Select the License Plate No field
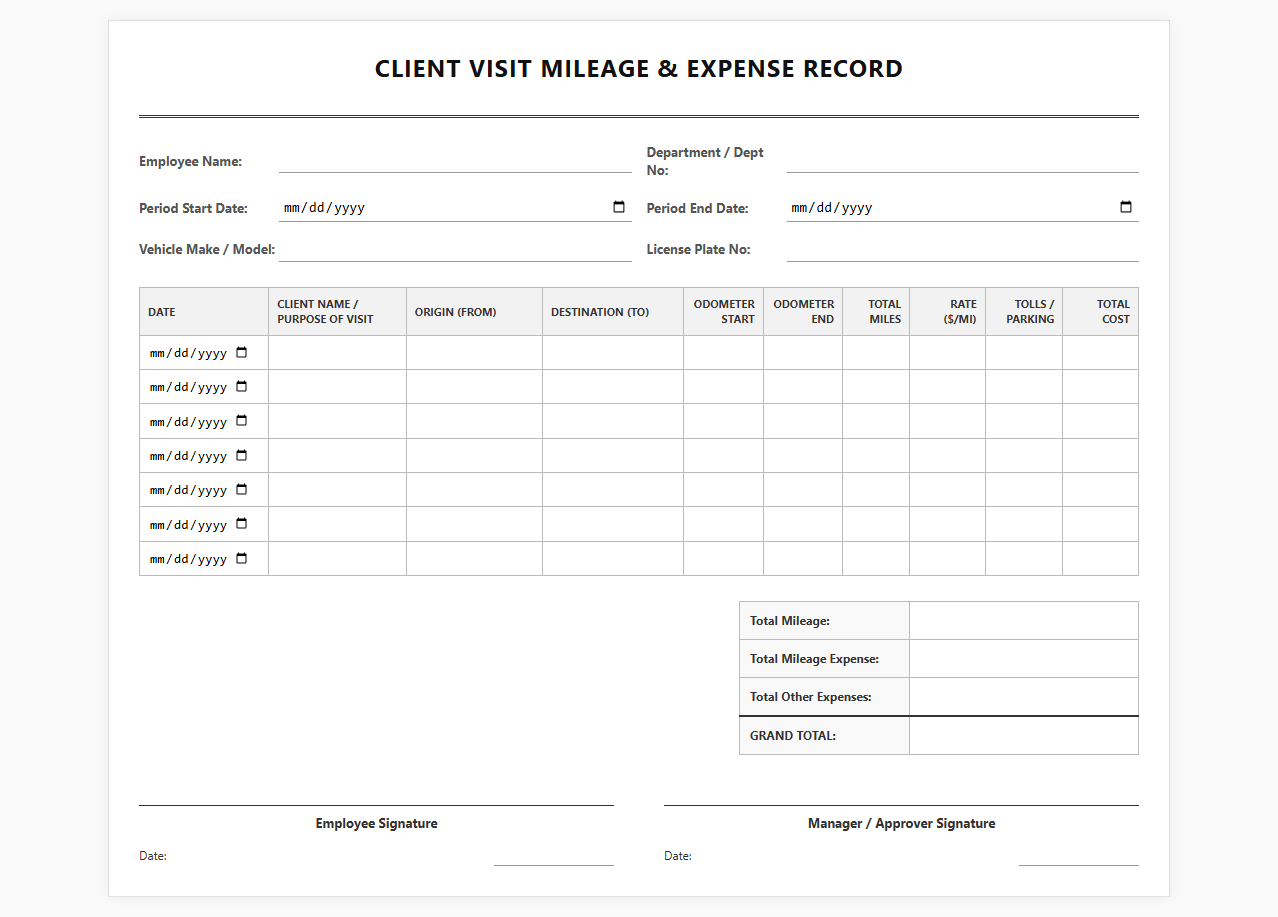 pyautogui.click(x=962, y=249)
